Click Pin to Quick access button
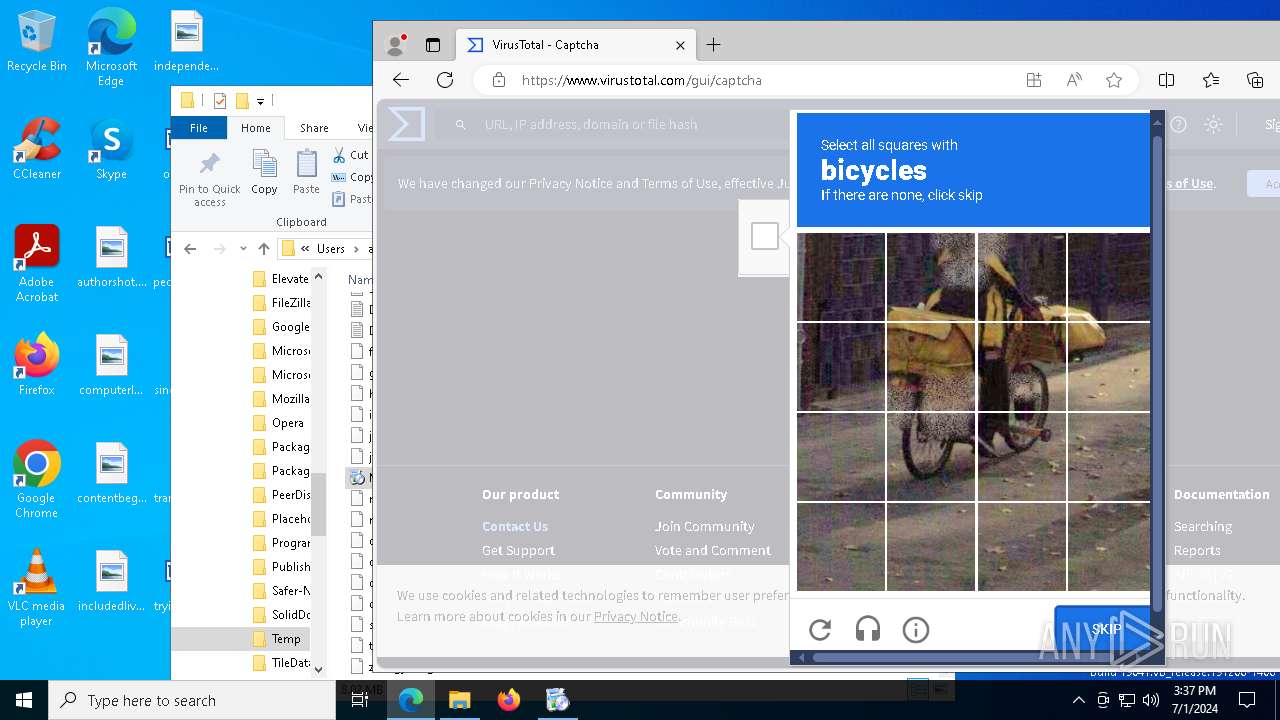Screen dimensions: 1280x720 [x=210, y=180]
